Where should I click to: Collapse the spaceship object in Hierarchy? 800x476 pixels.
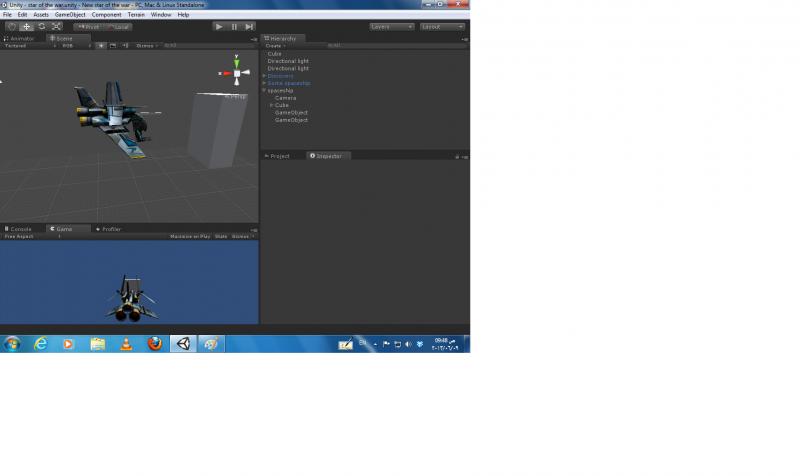(264, 90)
